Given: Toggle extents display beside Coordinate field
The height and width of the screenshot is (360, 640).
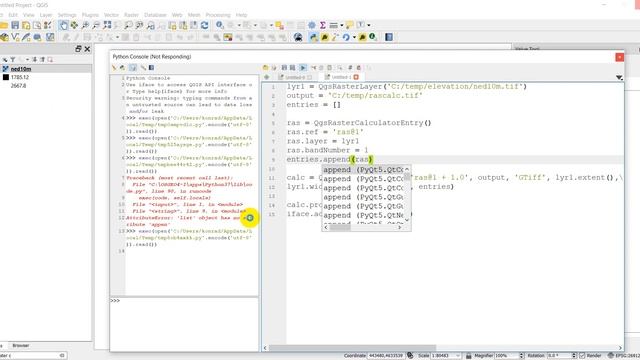Looking at the screenshot, I should click(x=410, y=356).
